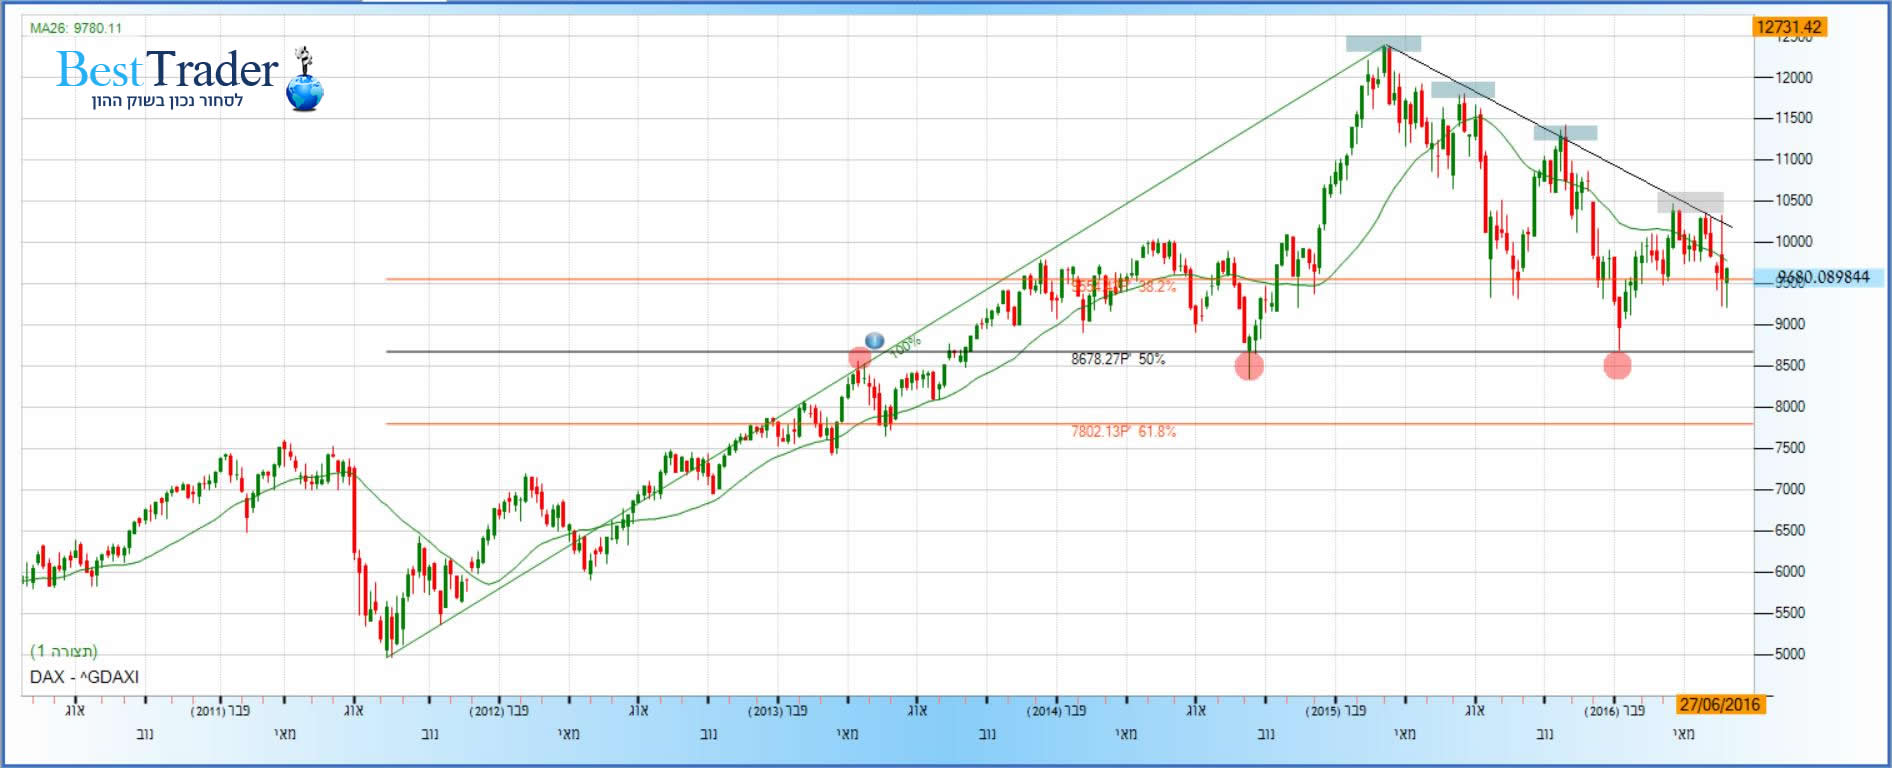Select the red circle marker near February 2016

tap(1617, 366)
